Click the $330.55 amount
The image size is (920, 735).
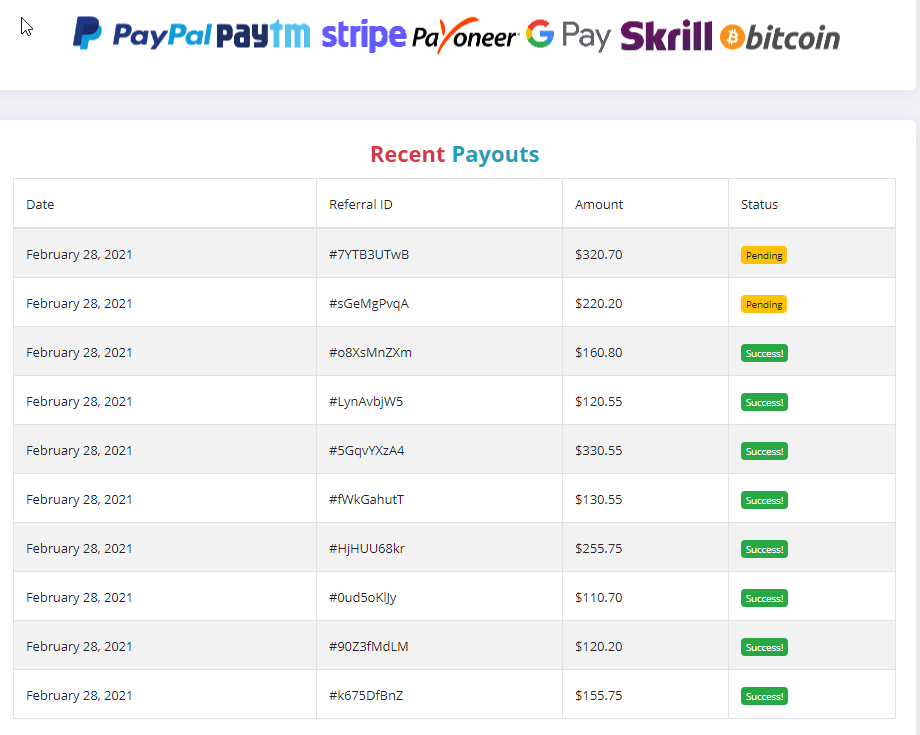tap(598, 450)
